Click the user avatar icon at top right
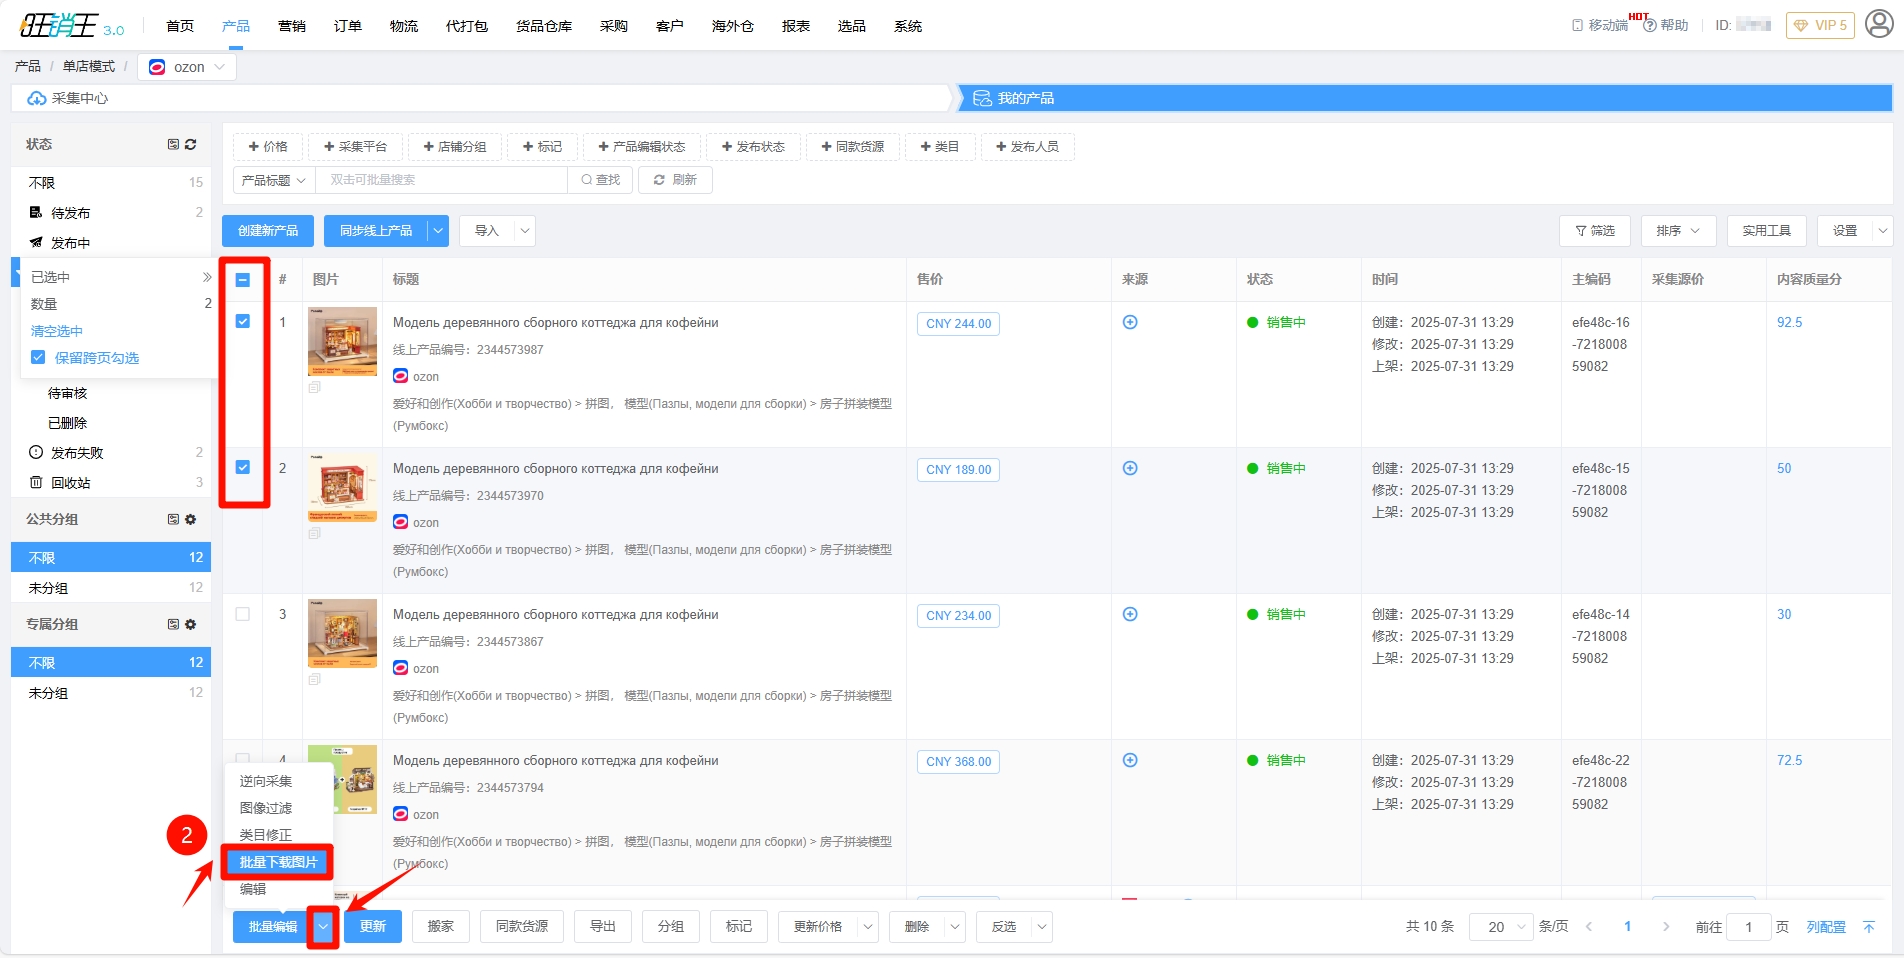1904x958 pixels. click(1879, 25)
